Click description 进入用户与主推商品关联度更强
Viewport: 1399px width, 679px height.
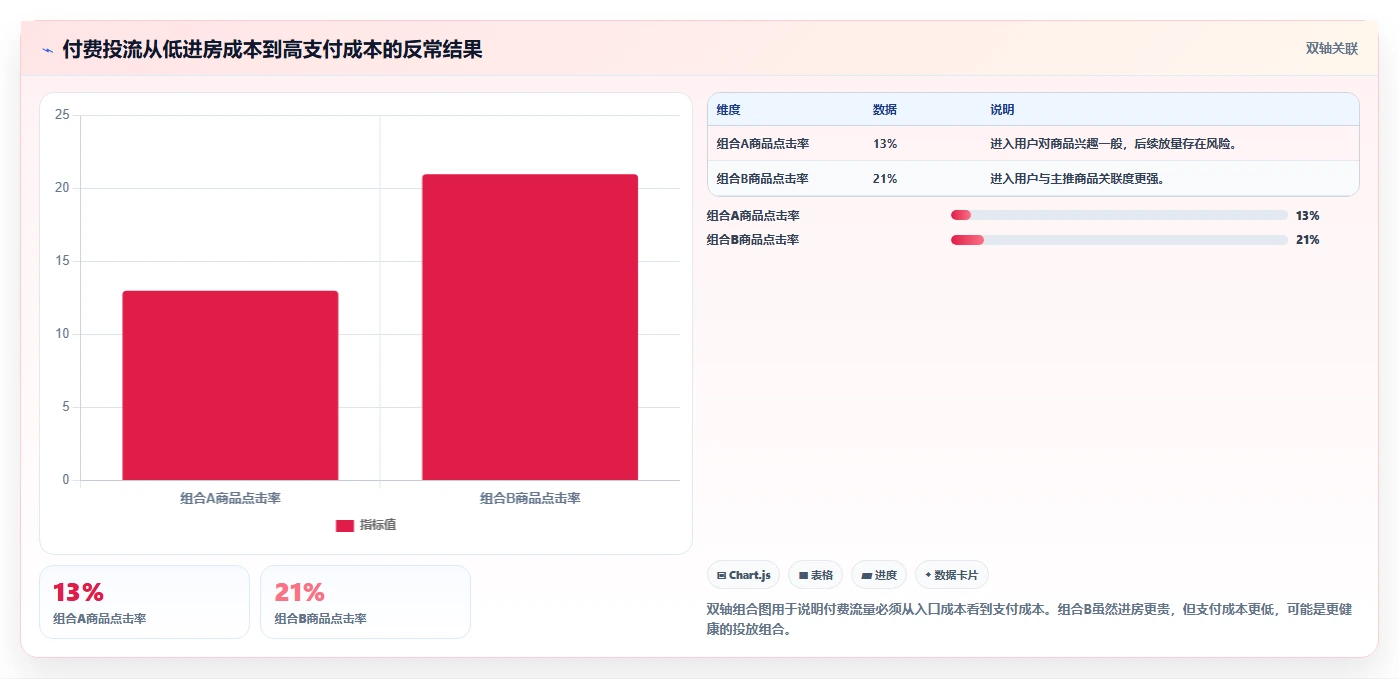pyautogui.click(x=1077, y=178)
